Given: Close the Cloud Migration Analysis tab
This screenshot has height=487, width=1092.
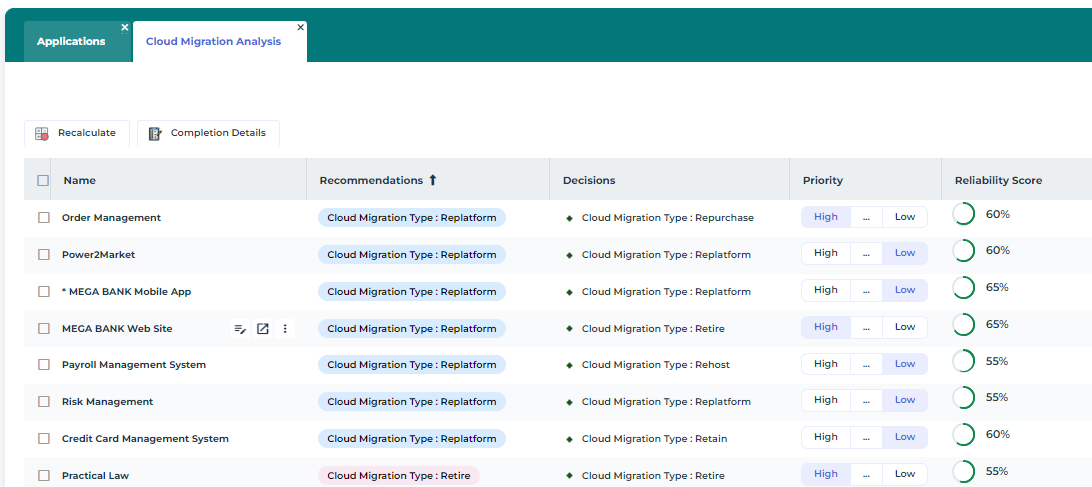Looking at the screenshot, I should coord(300,27).
